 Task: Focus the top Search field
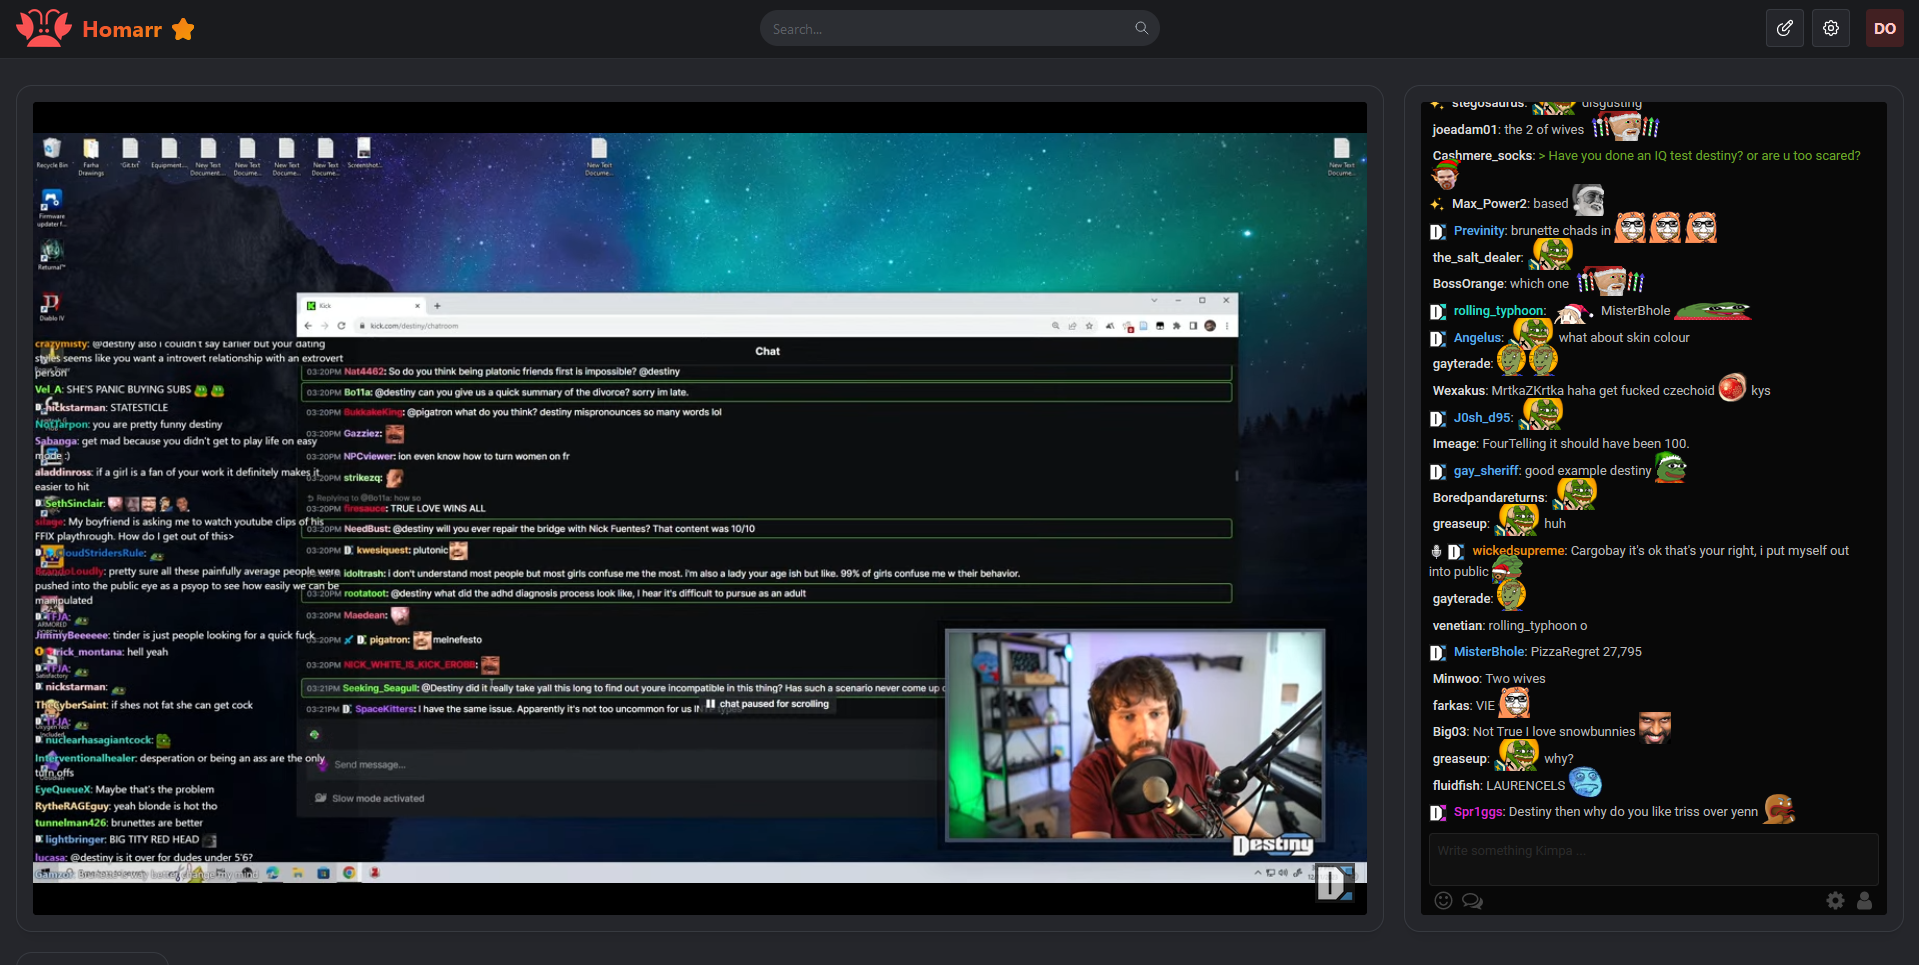click(959, 28)
